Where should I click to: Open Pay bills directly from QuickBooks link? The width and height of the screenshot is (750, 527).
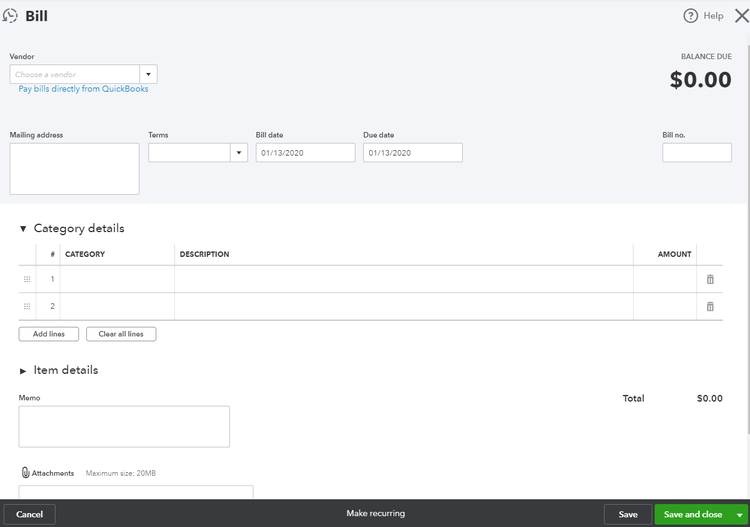pyautogui.click(x=83, y=89)
